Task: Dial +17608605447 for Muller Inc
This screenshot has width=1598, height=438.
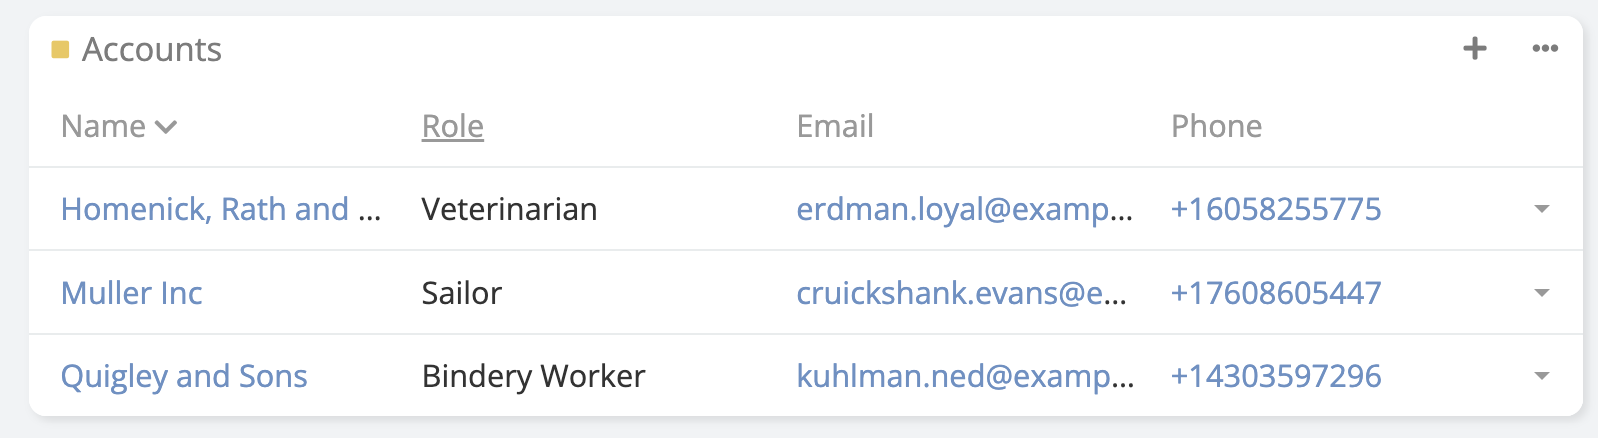Action: click(x=1275, y=293)
